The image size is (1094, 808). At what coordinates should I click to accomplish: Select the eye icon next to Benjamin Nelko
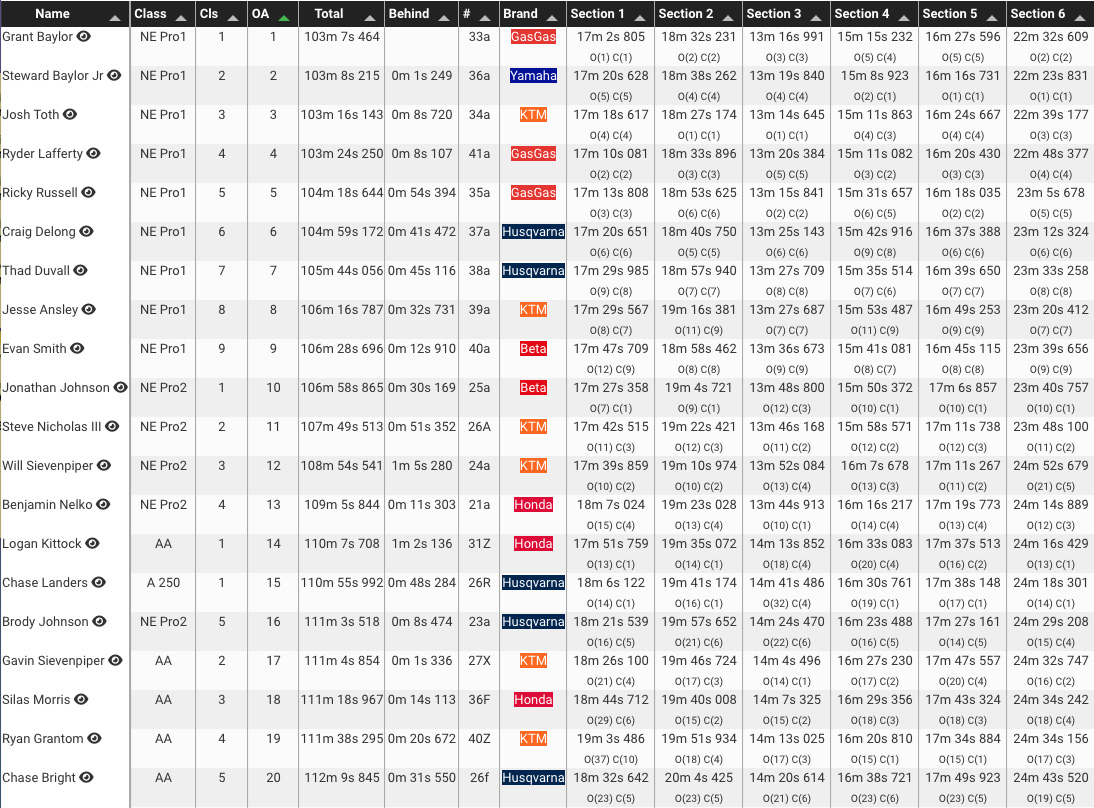pyautogui.click(x=103, y=505)
